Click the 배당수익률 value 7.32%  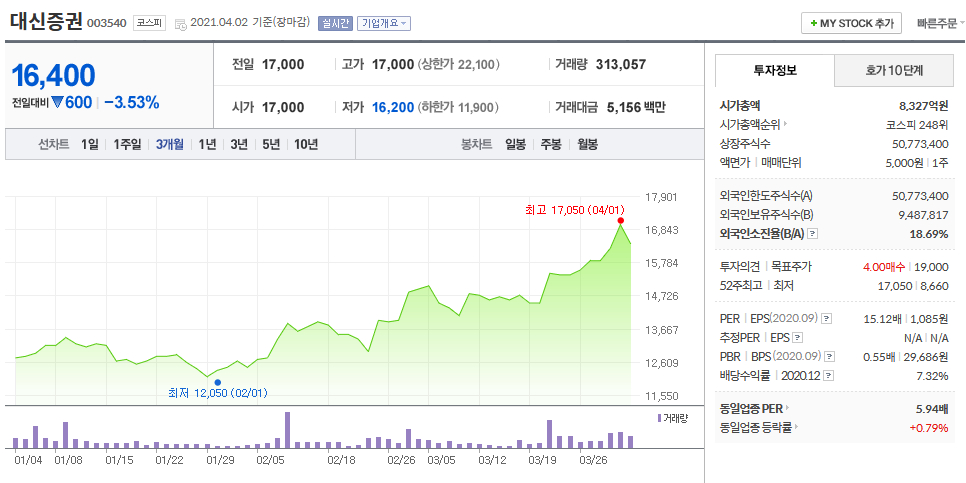coord(933,376)
